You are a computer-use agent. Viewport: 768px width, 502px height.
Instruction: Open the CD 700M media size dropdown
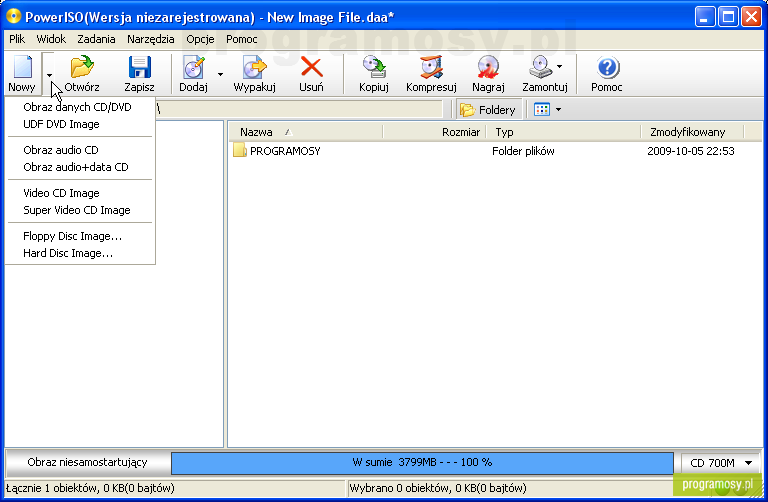click(720, 463)
